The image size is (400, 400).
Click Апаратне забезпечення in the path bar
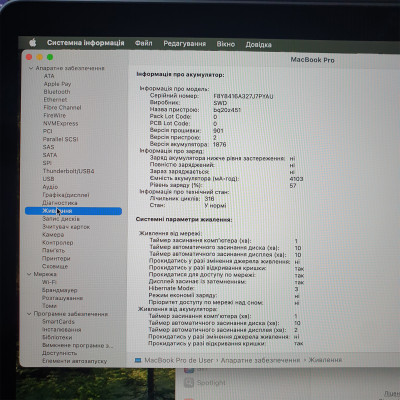pyautogui.click(x=260, y=360)
